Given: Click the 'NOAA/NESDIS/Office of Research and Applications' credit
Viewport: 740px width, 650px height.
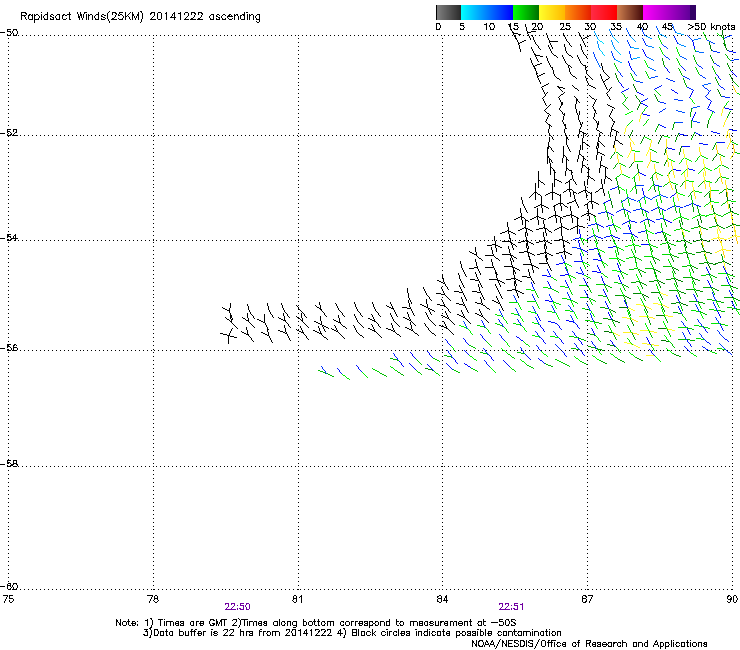Looking at the screenshot, I should coord(589,644).
